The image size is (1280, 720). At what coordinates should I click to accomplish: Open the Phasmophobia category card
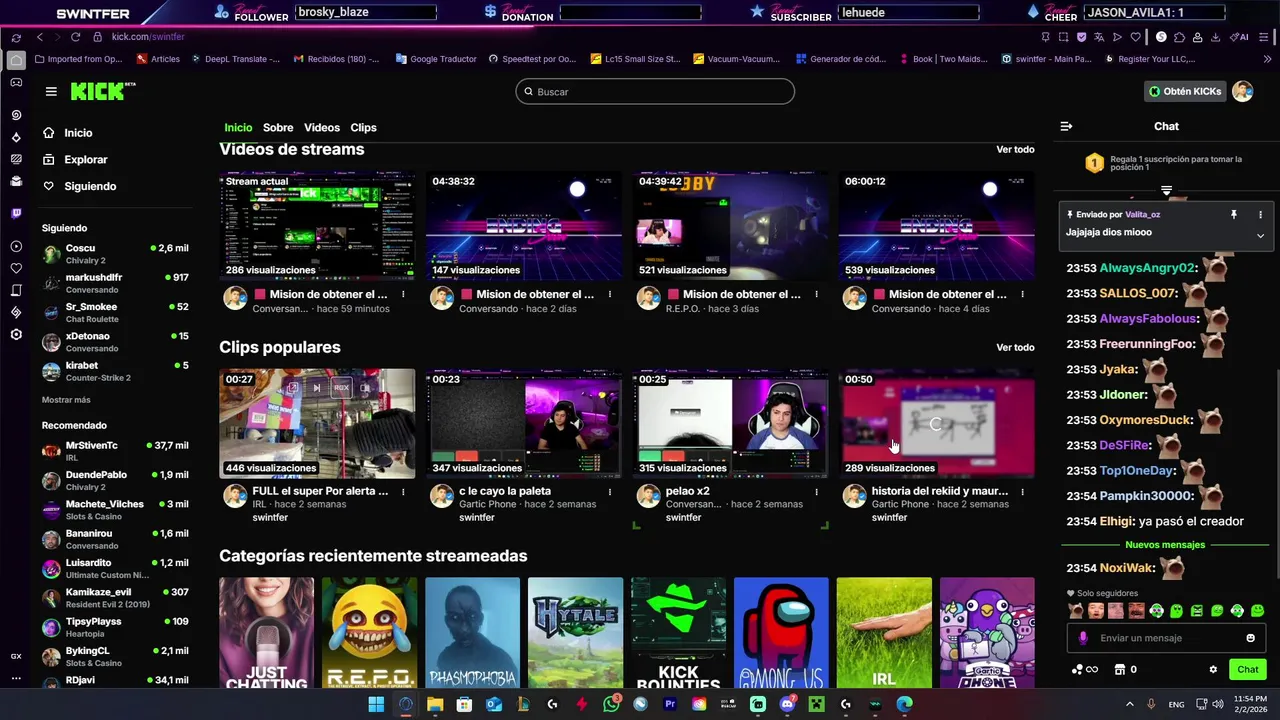pos(472,633)
